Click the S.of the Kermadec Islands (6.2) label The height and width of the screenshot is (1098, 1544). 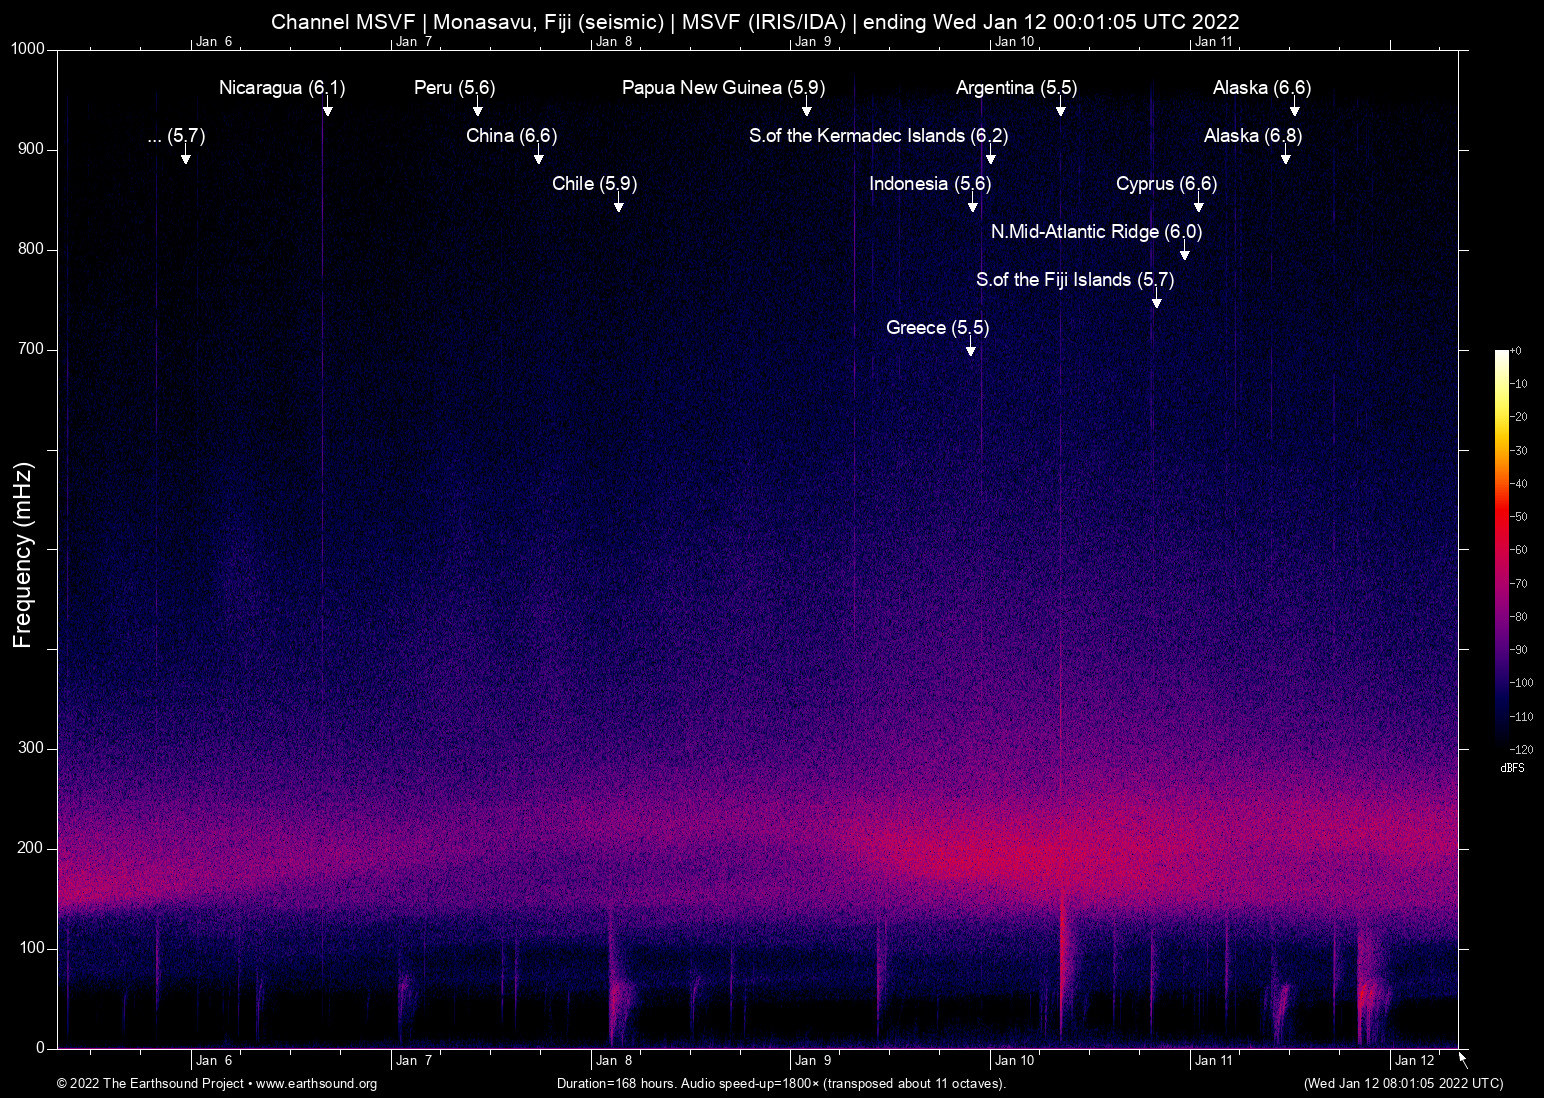coord(880,136)
